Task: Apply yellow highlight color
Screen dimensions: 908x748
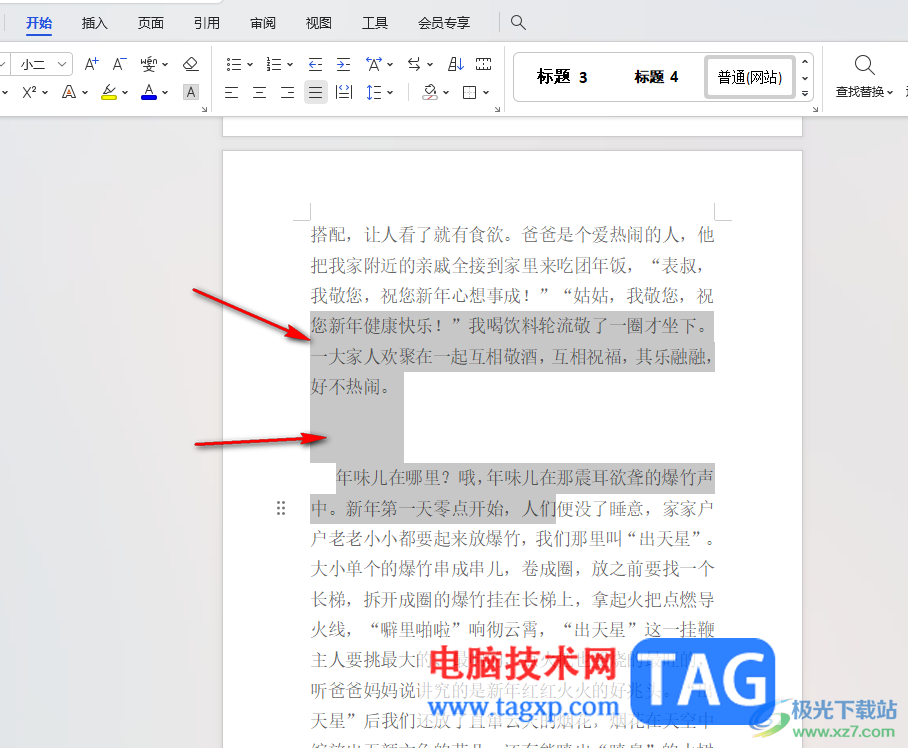Action: 109,92
